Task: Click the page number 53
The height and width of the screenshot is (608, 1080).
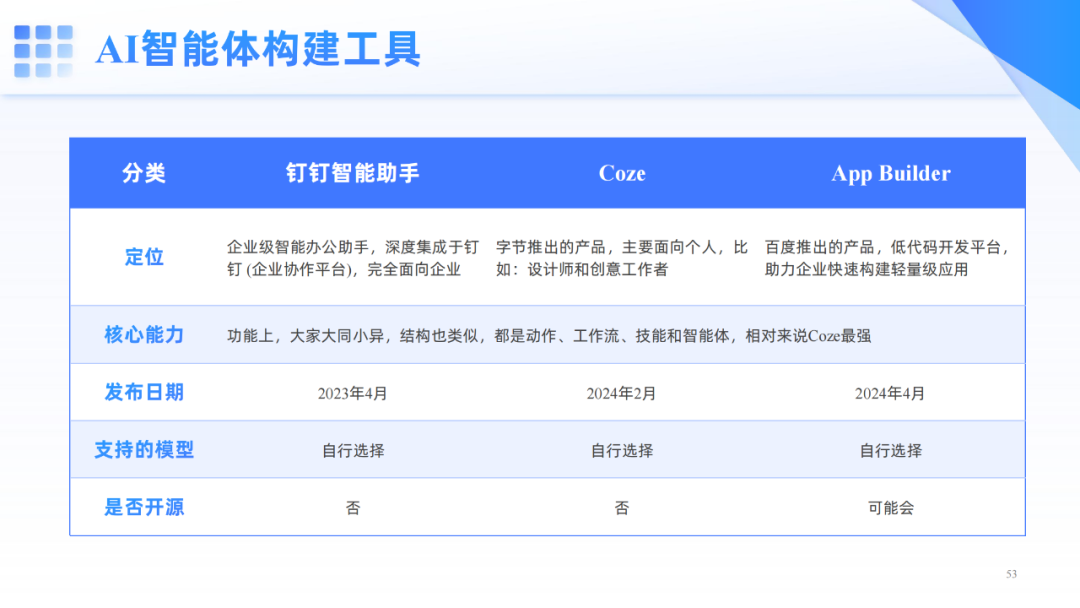Action: coord(1011,574)
